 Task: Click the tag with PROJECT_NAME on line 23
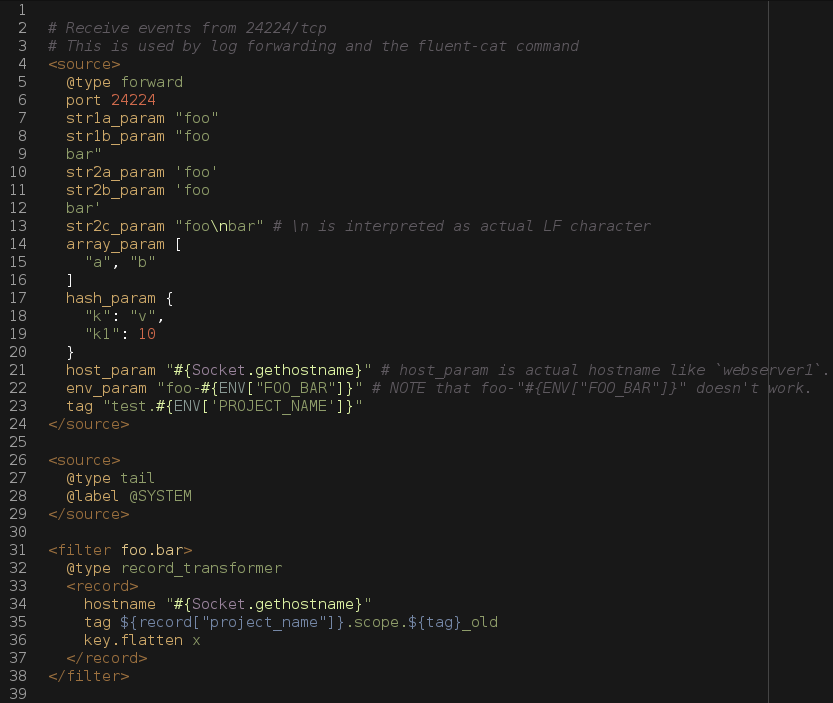coord(214,406)
